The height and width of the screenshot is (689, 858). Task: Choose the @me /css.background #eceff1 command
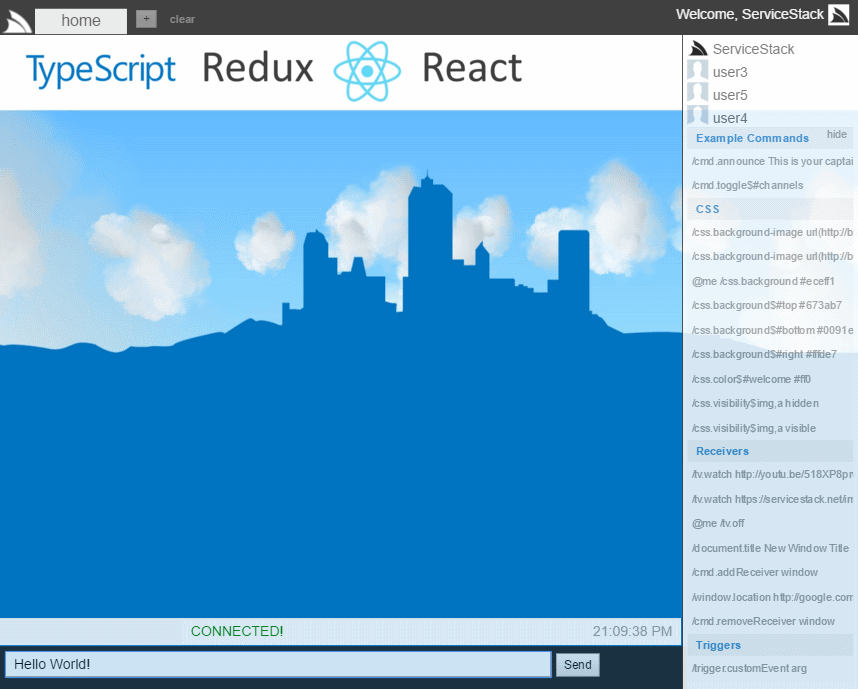tap(763, 281)
